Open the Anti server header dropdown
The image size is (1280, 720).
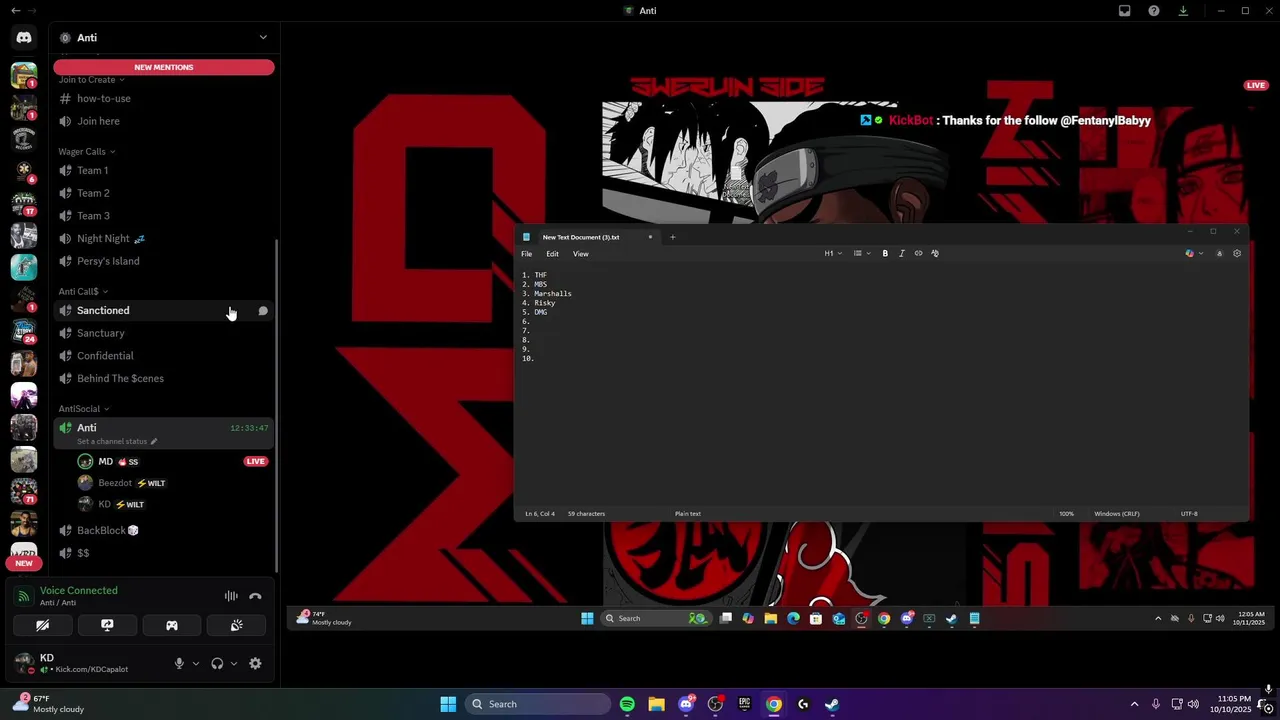[164, 37]
